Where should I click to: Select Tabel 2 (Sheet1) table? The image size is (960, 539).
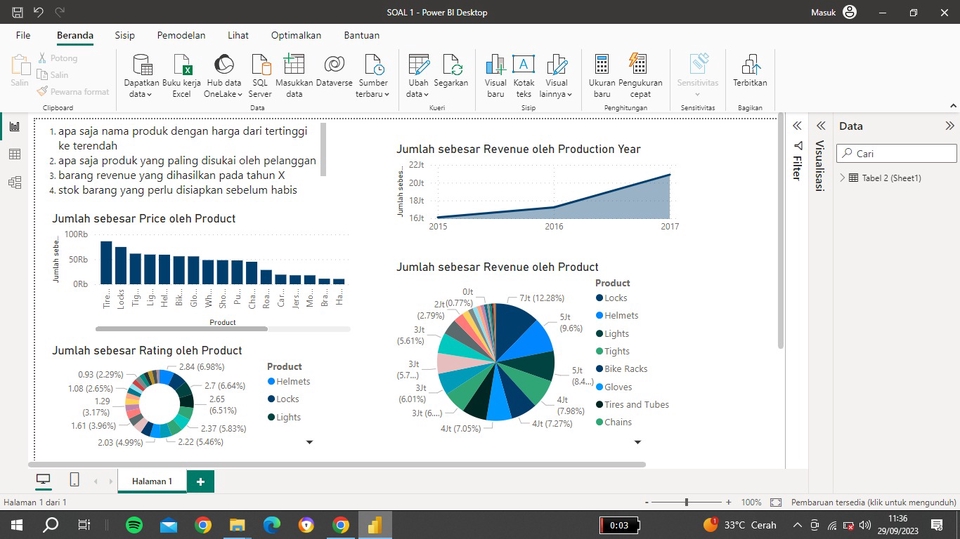click(x=891, y=178)
